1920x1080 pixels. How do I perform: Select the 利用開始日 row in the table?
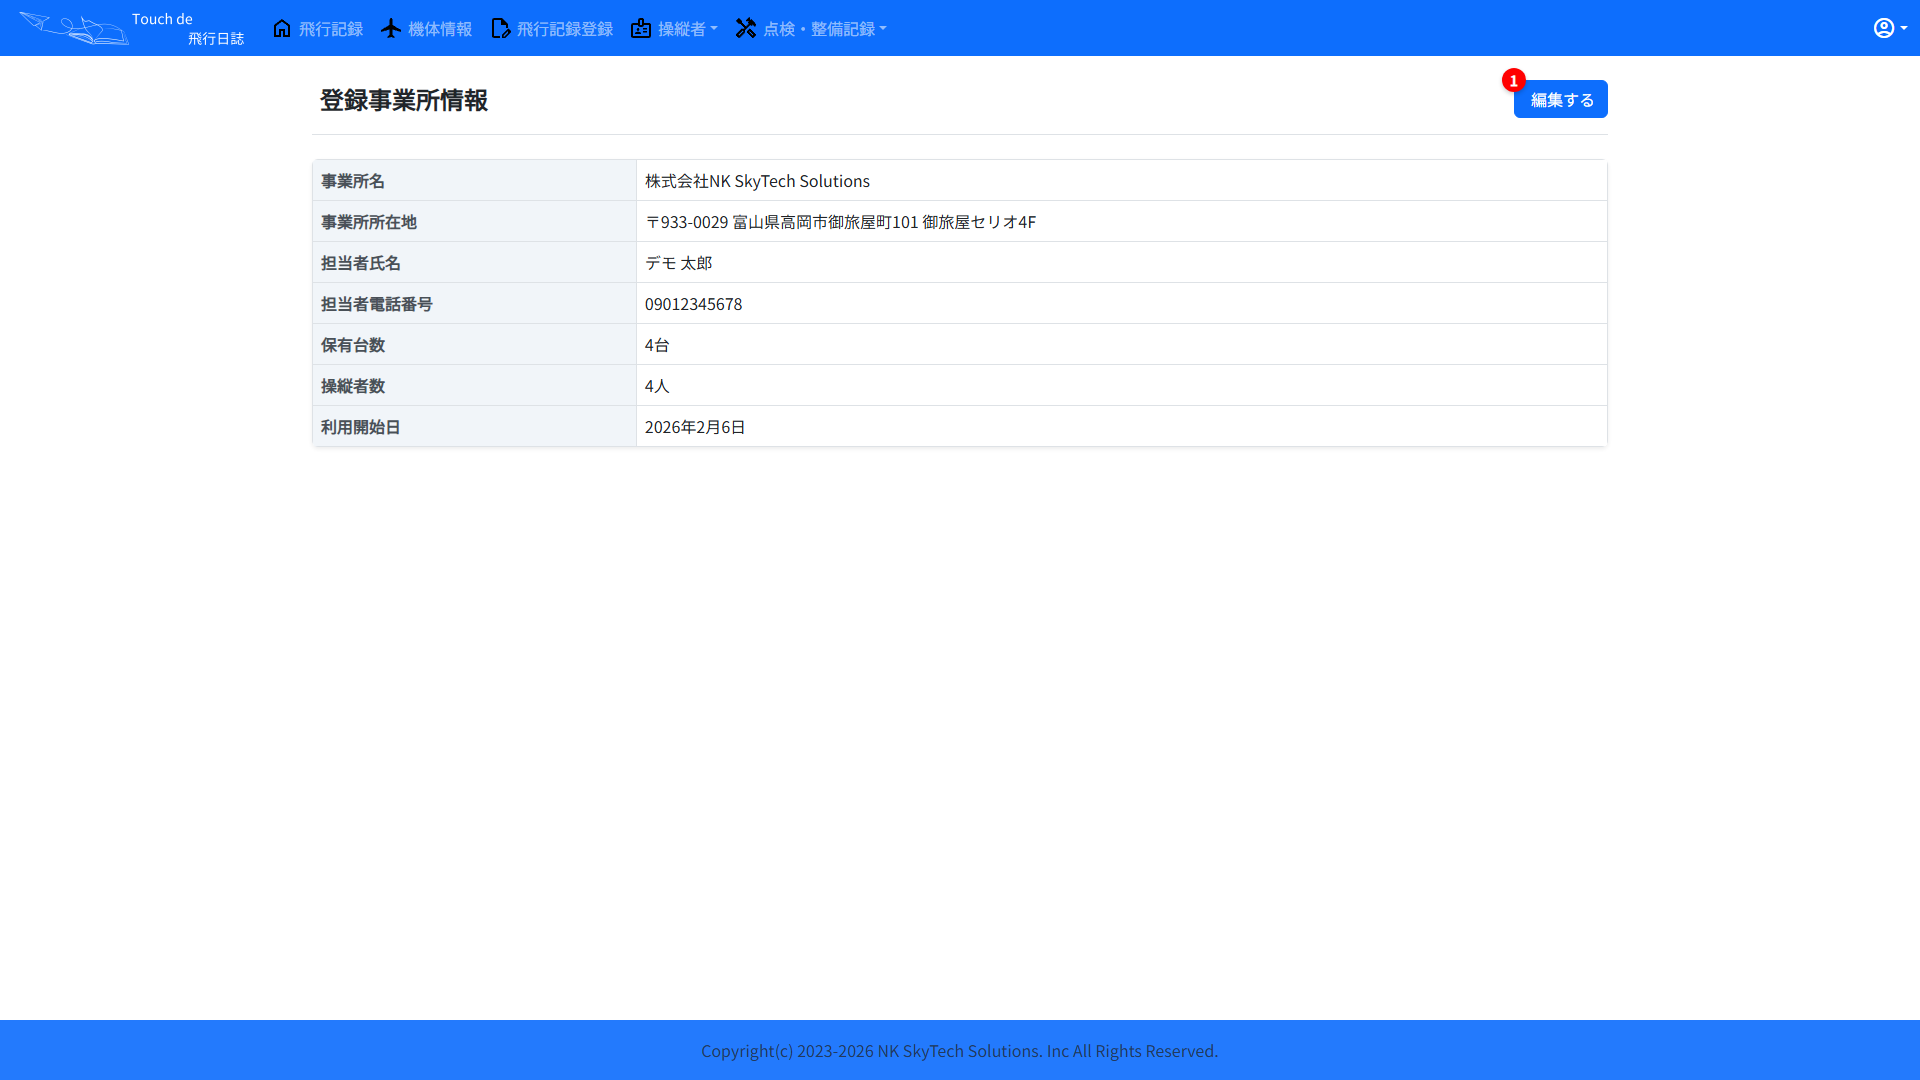960,427
